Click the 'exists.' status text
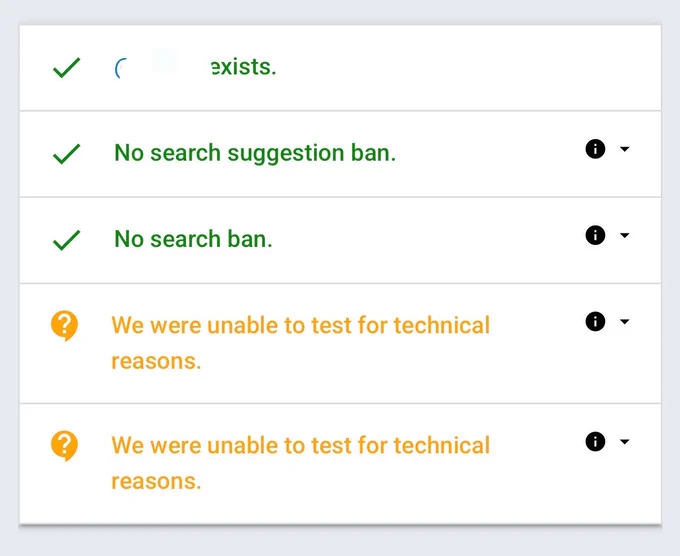Image resolution: width=680 pixels, height=556 pixels. [x=244, y=67]
